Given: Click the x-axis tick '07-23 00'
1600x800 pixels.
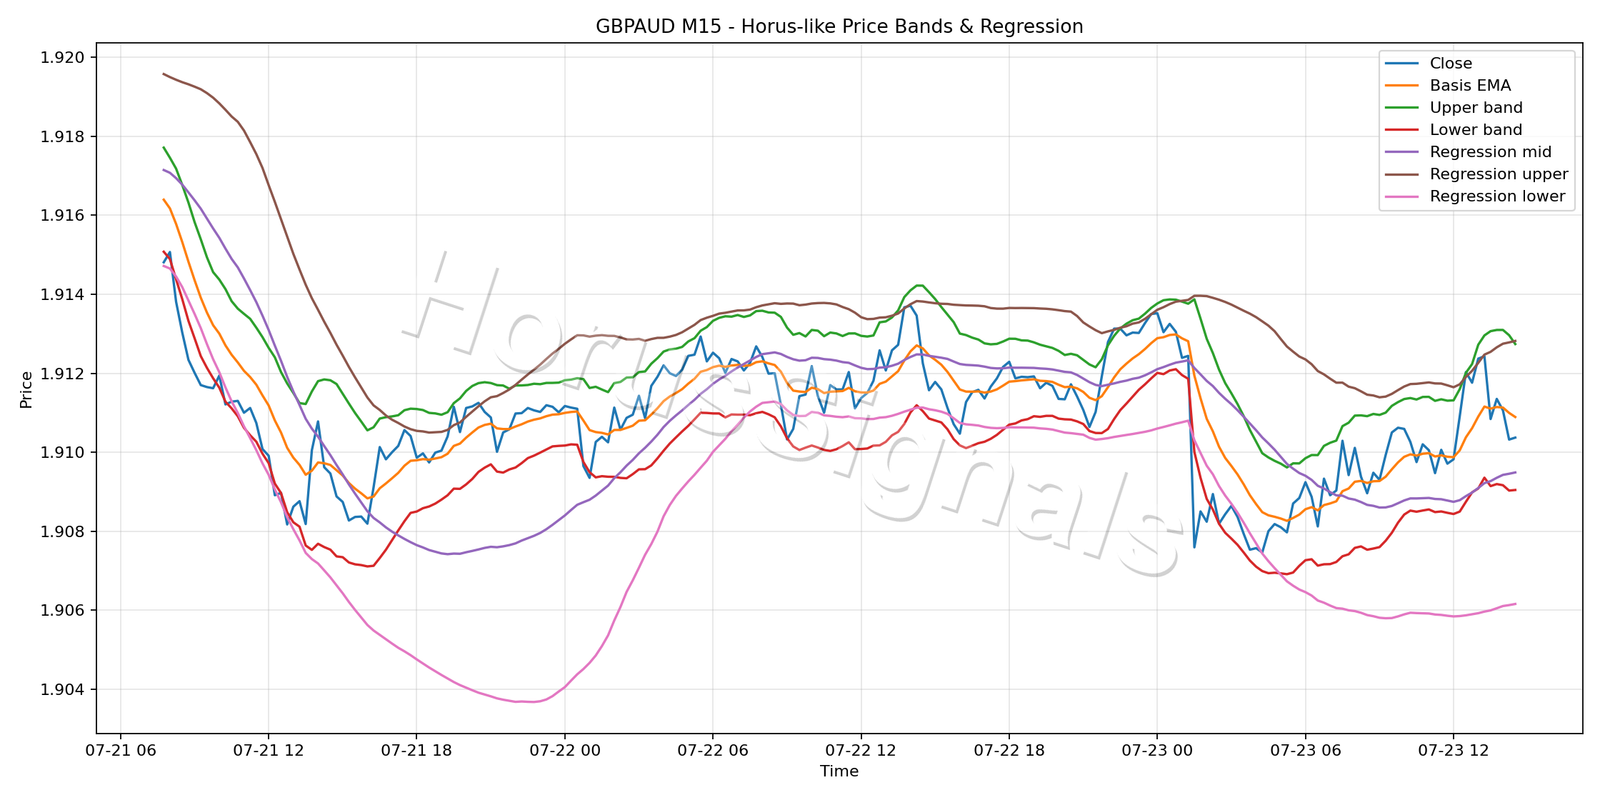Looking at the screenshot, I should 1156,750.
